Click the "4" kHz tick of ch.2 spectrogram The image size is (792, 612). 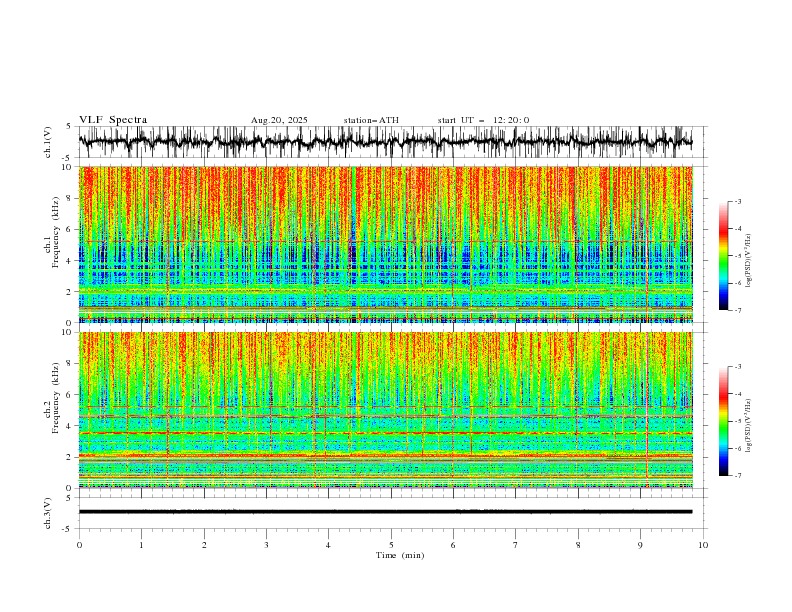[x=70, y=426]
